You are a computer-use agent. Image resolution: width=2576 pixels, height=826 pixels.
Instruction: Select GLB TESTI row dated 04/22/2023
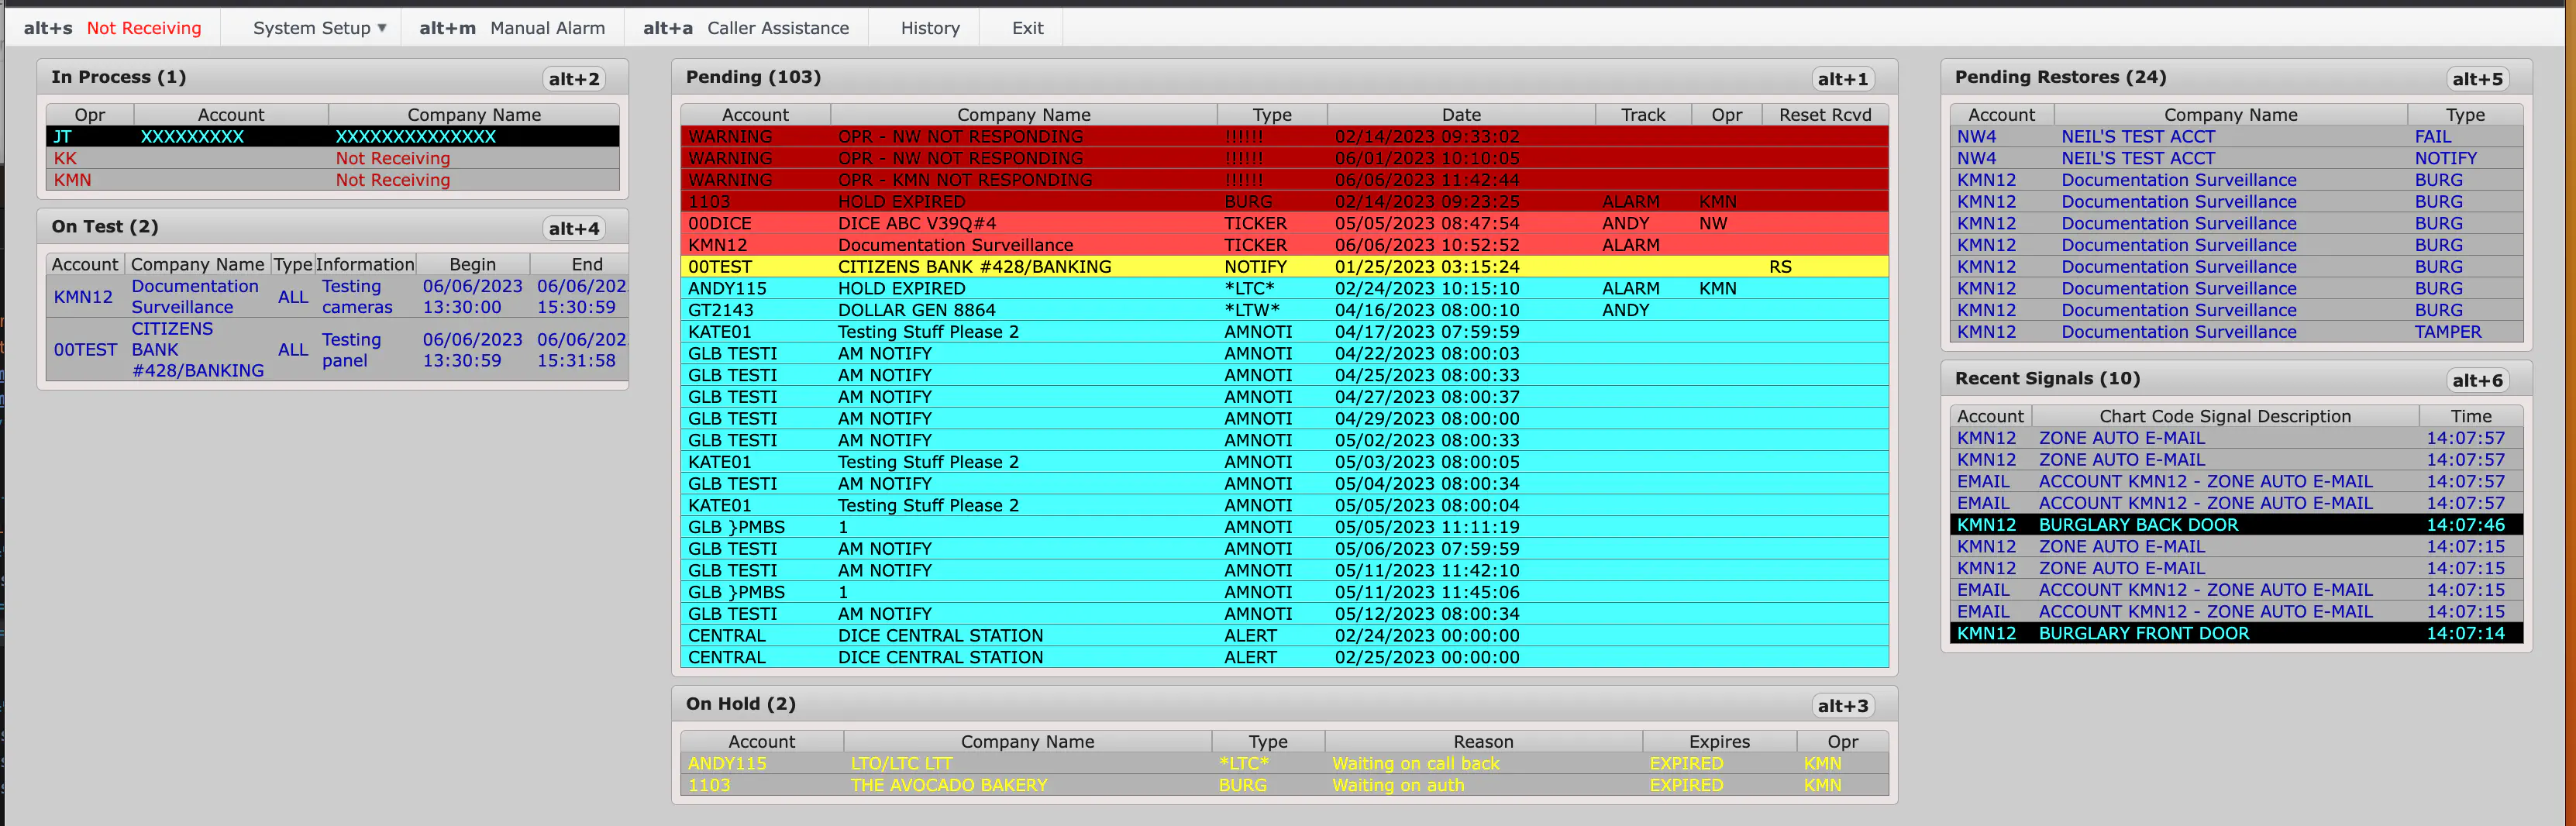click(x=1284, y=354)
